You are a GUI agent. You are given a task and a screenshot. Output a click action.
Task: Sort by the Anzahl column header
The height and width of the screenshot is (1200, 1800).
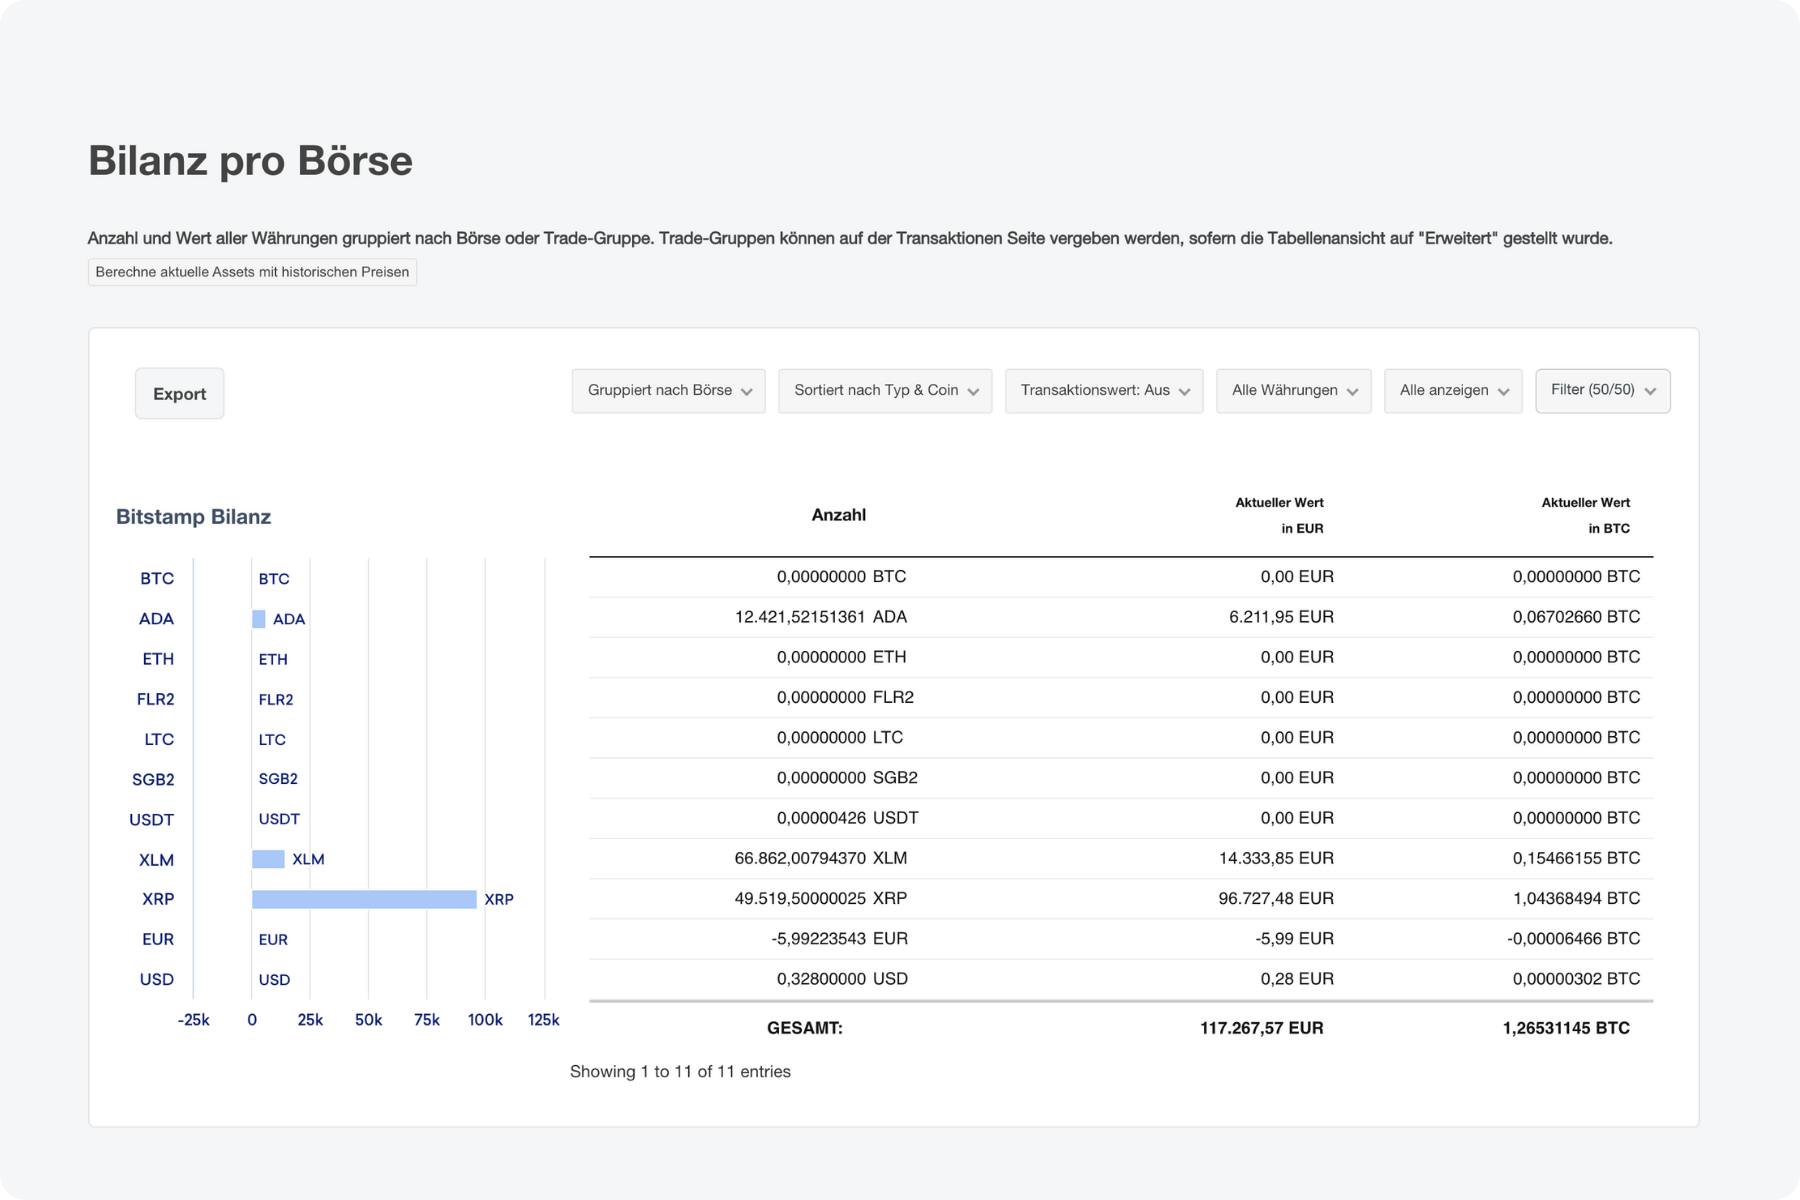click(x=838, y=515)
